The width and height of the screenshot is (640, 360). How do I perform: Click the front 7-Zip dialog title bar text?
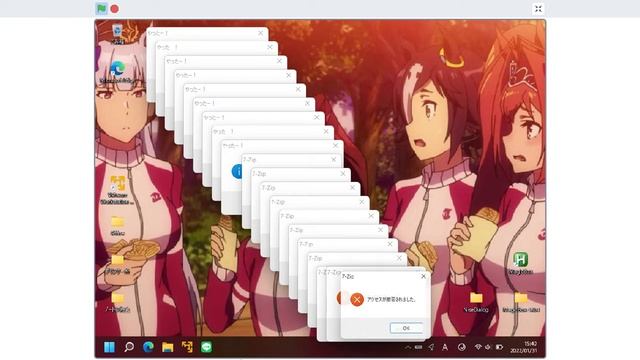348,276
